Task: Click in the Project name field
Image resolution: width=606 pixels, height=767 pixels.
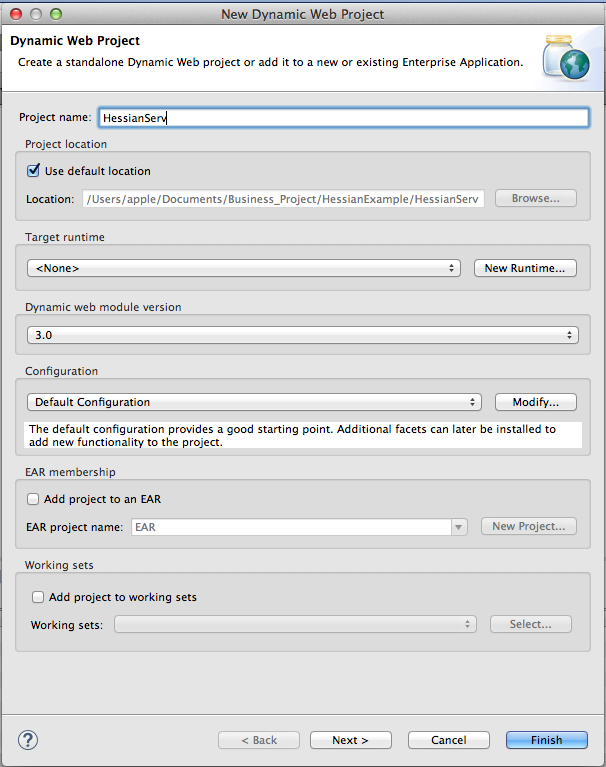Action: pos(343,118)
